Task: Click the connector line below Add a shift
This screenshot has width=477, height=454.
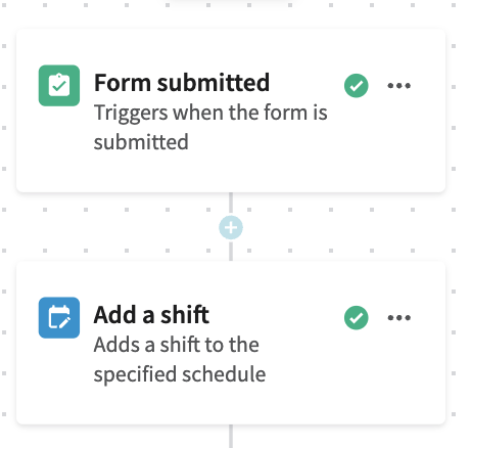Action: click(231, 437)
